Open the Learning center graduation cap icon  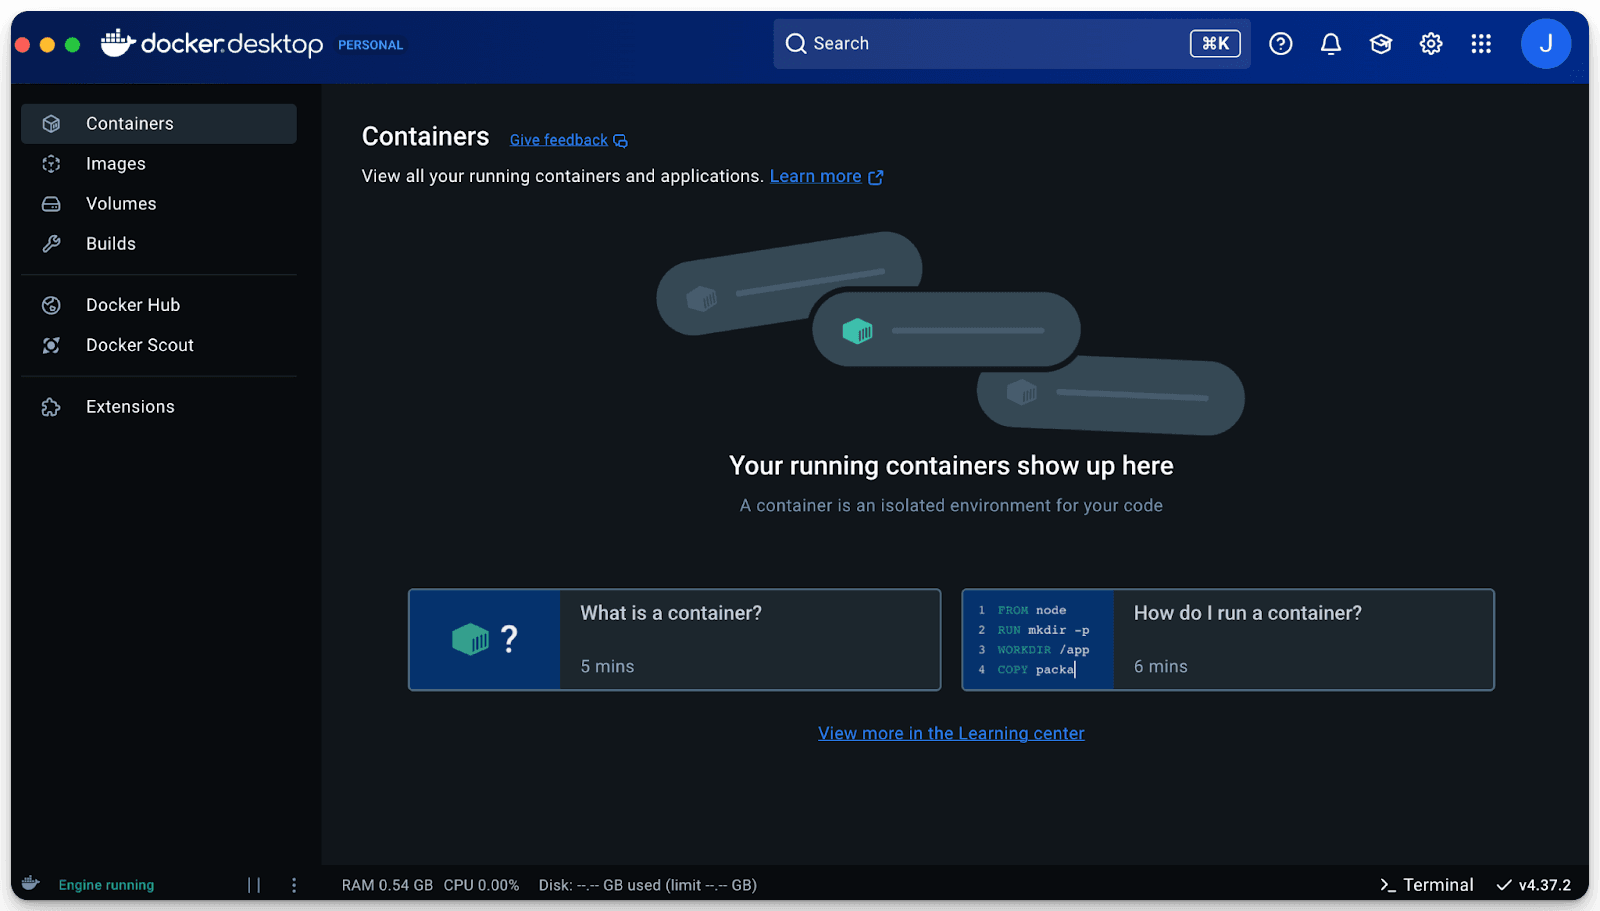point(1380,43)
